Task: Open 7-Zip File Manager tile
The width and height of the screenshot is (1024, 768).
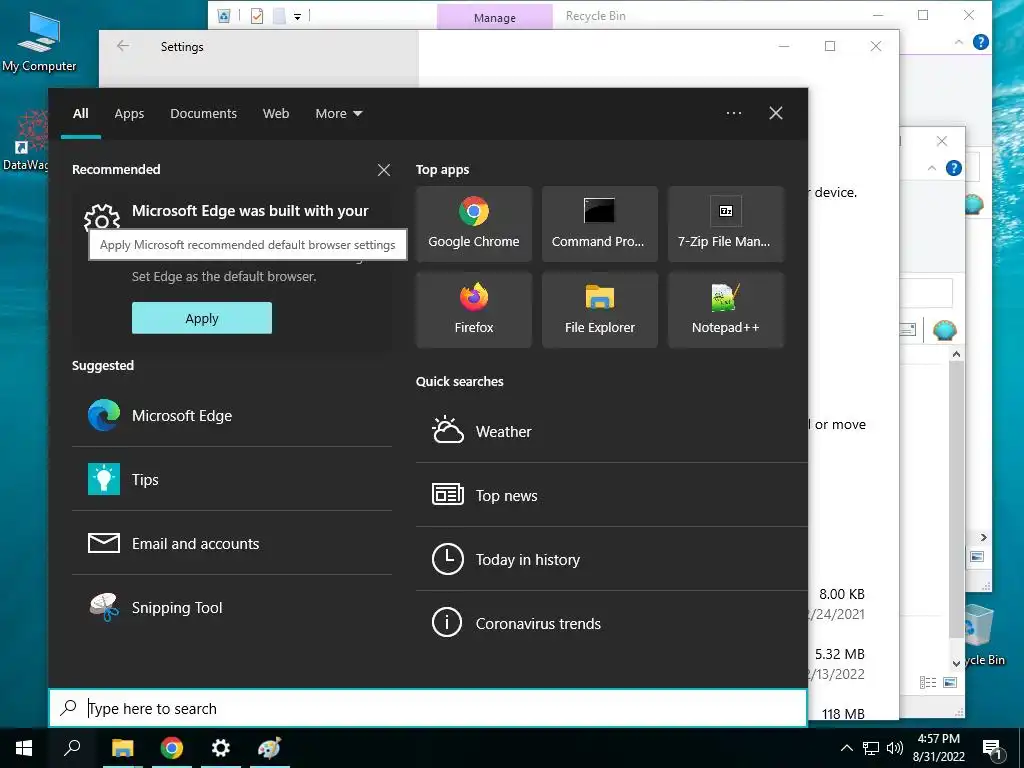Action: point(725,223)
